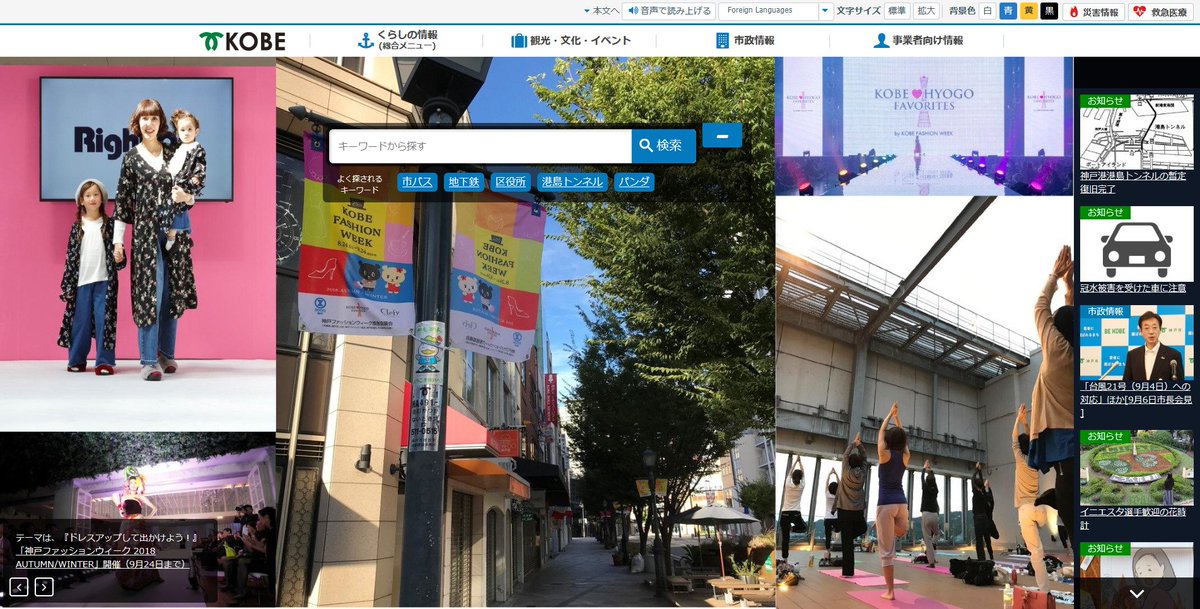Viewport: 1200px width, 609px height.
Task: Set text size to 拡大
Action: [927, 11]
